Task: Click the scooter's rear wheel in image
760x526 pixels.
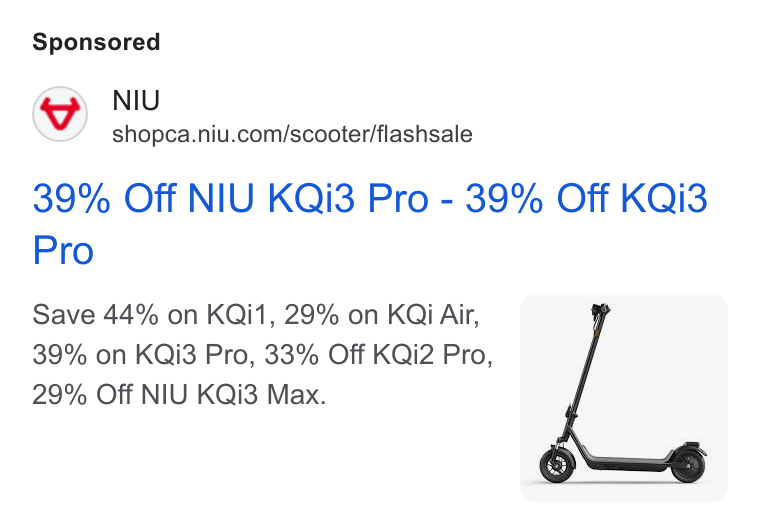Action: [x=688, y=466]
